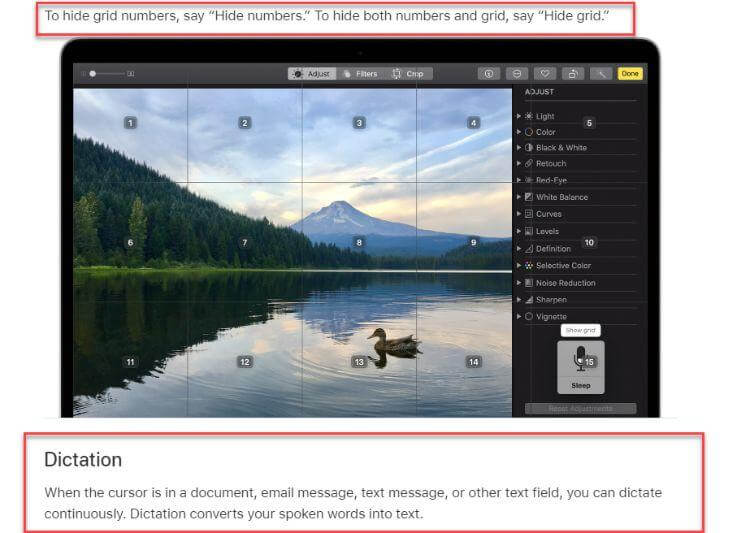Expand the Noise Reduction section
This screenshot has width=750, height=533.
coord(518,283)
